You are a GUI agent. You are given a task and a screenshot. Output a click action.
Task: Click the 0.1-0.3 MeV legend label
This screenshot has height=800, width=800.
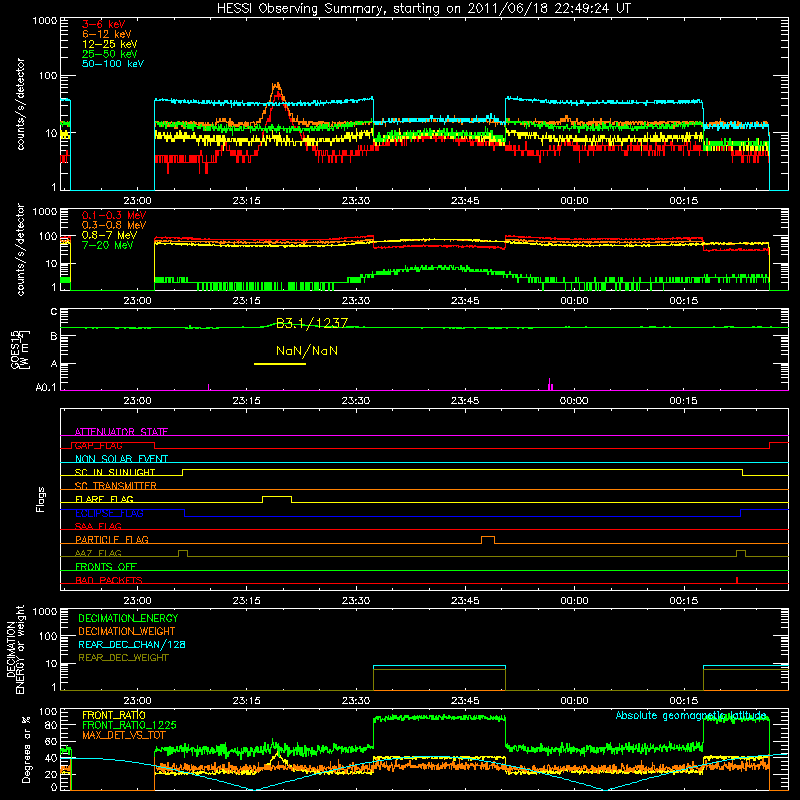(x=114, y=215)
